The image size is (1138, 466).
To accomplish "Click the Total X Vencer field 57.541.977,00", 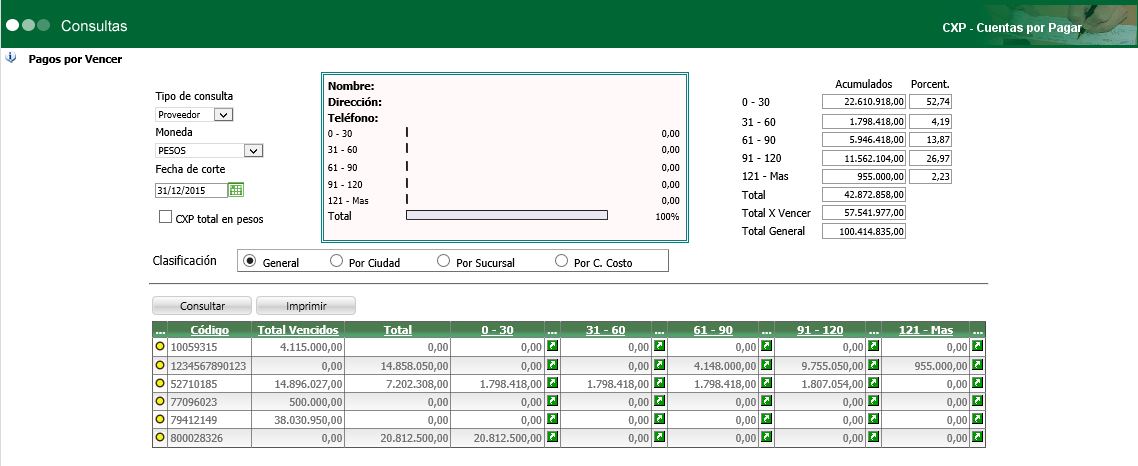I will [x=864, y=213].
